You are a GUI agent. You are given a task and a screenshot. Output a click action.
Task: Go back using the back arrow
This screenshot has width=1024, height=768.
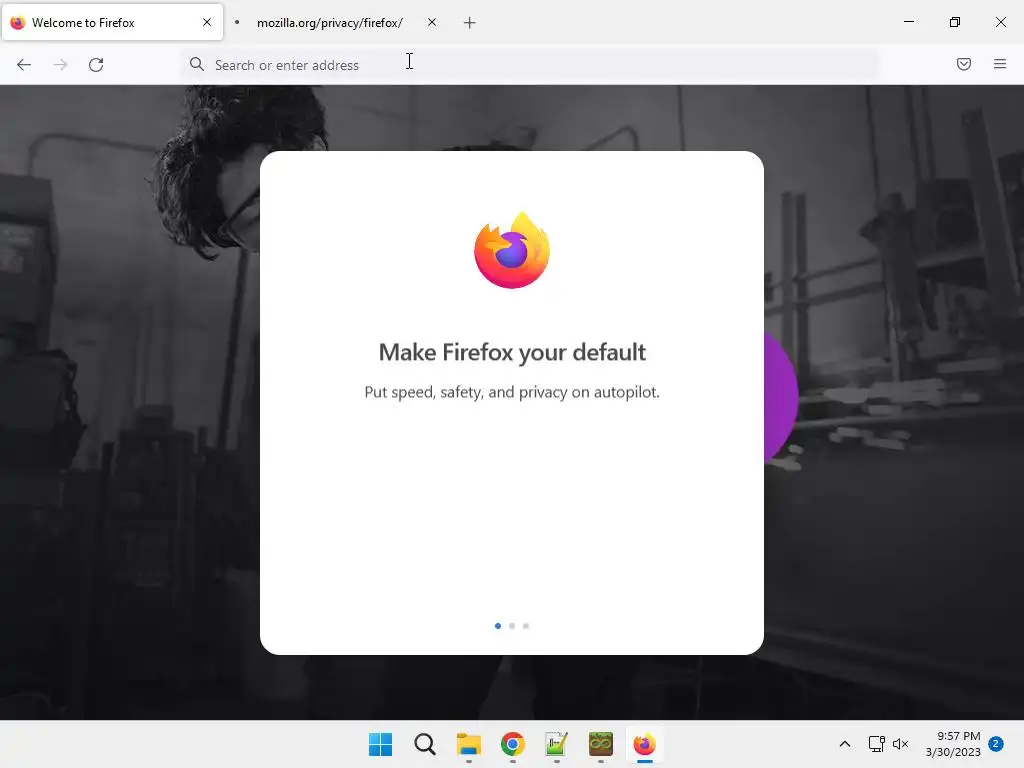(24, 65)
